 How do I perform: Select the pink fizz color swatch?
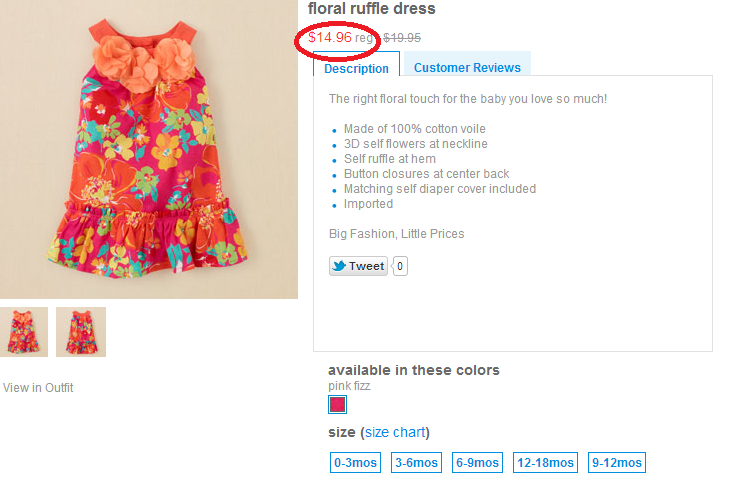coord(338,405)
